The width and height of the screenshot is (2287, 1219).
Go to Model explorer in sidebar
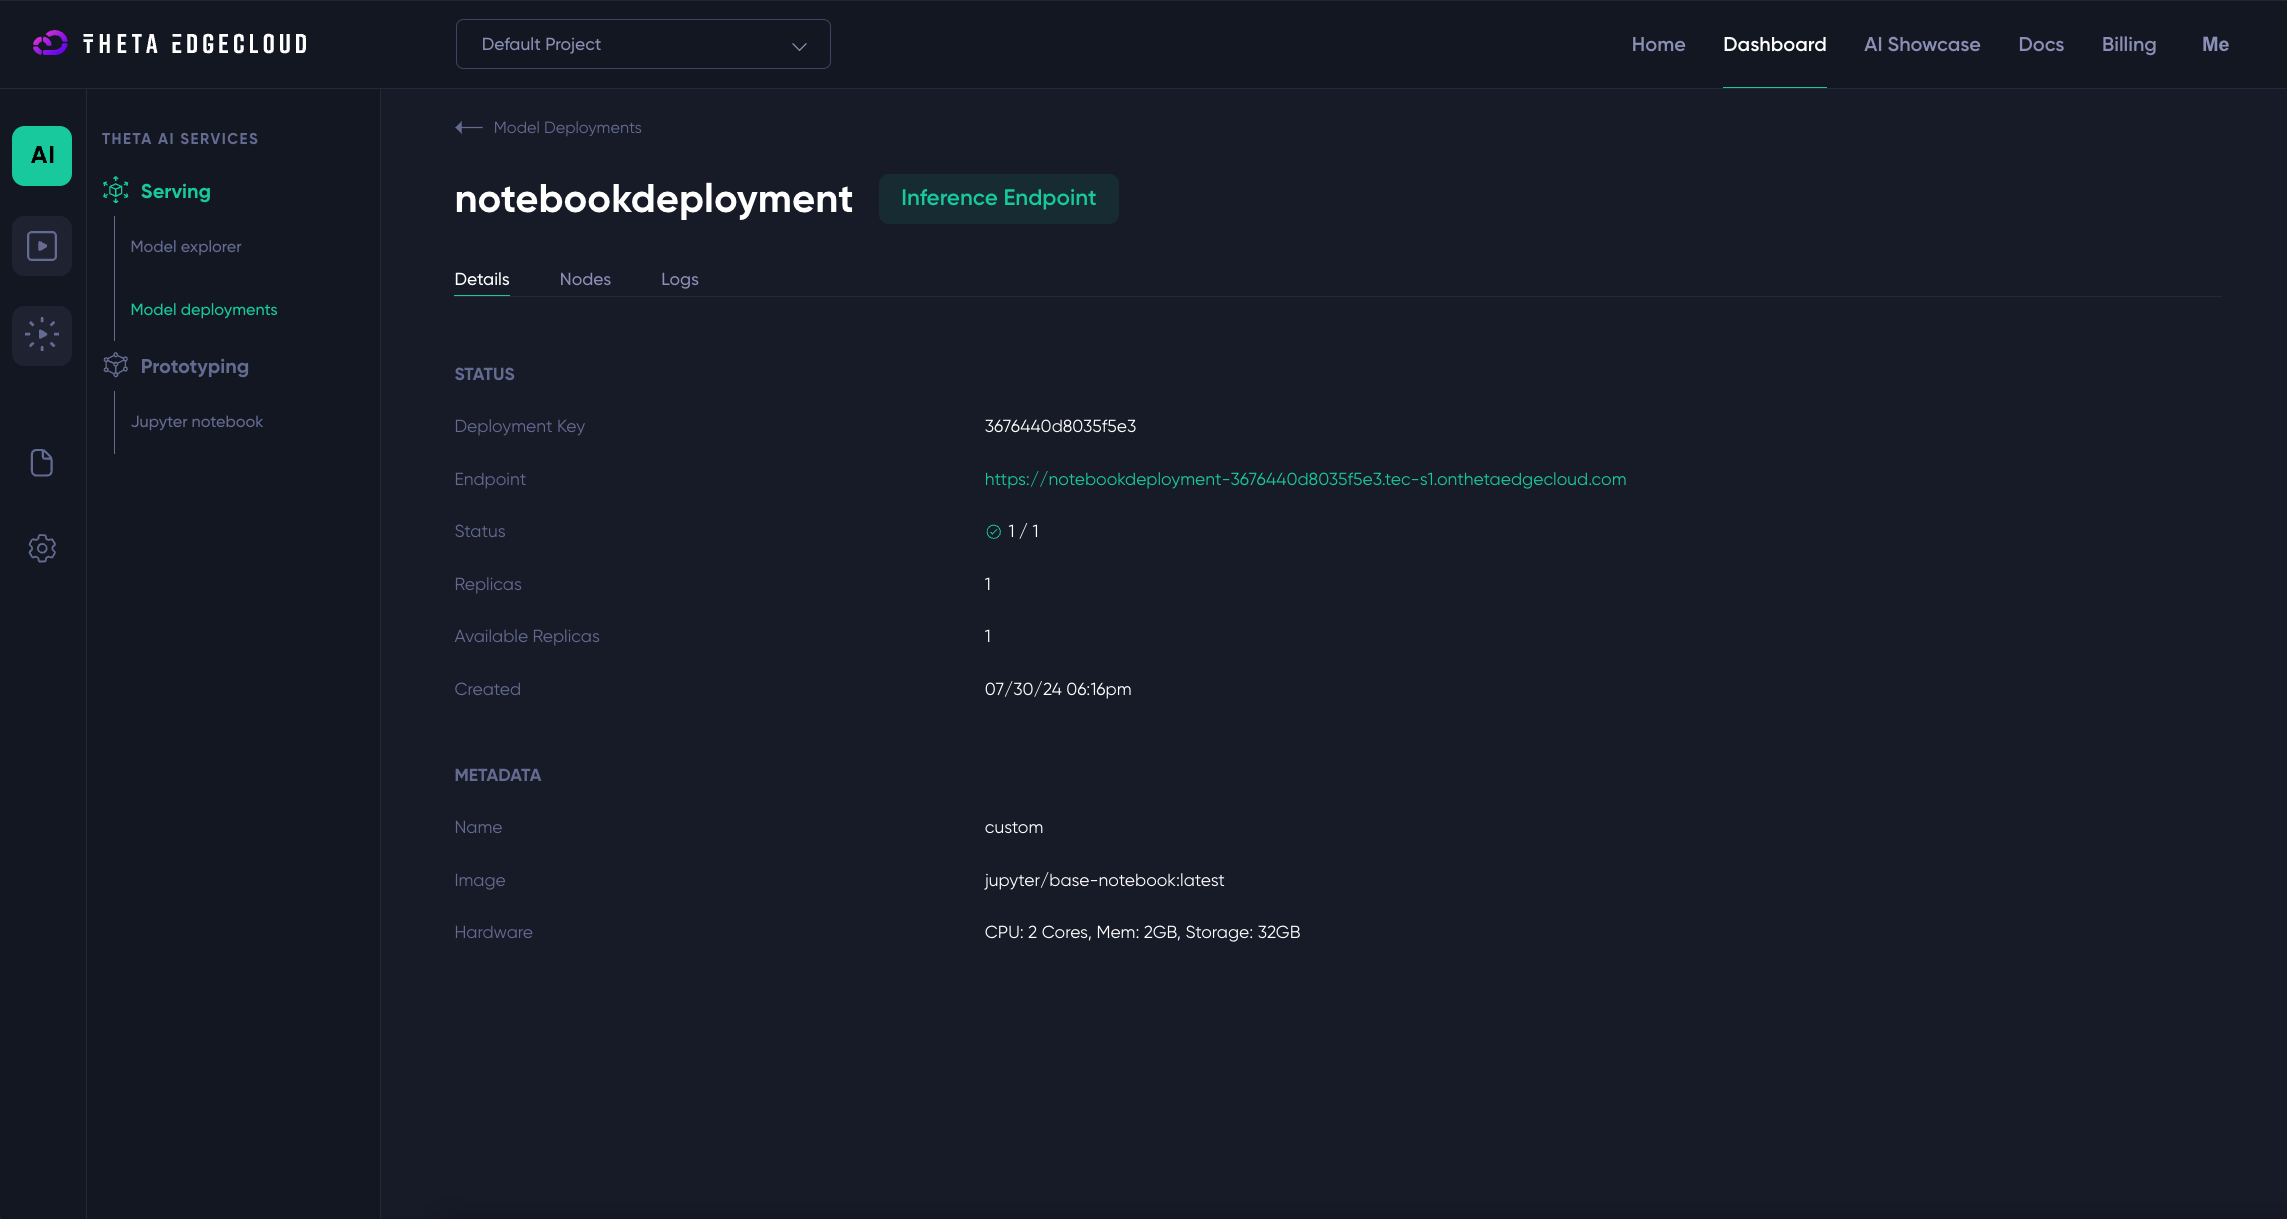pyautogui.click(x=186, y=246)
